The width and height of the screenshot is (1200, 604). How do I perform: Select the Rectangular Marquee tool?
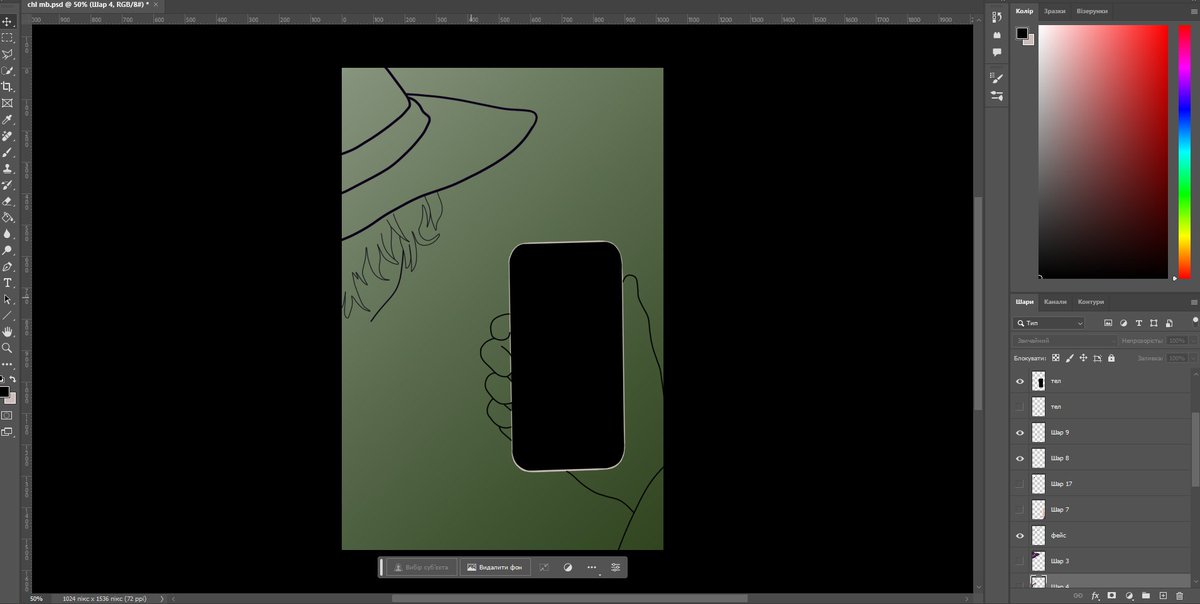point(7,37)
